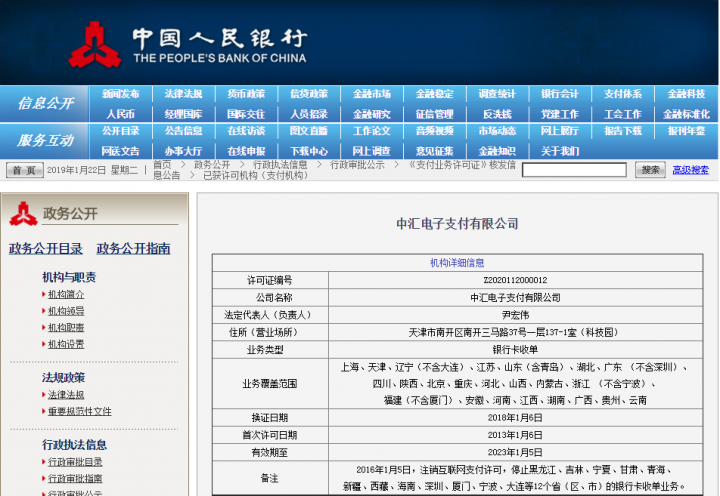The height and width of the screenshot is (496, 720).
Task: Open 工作论文 navigation item
Action: point(371,131)
